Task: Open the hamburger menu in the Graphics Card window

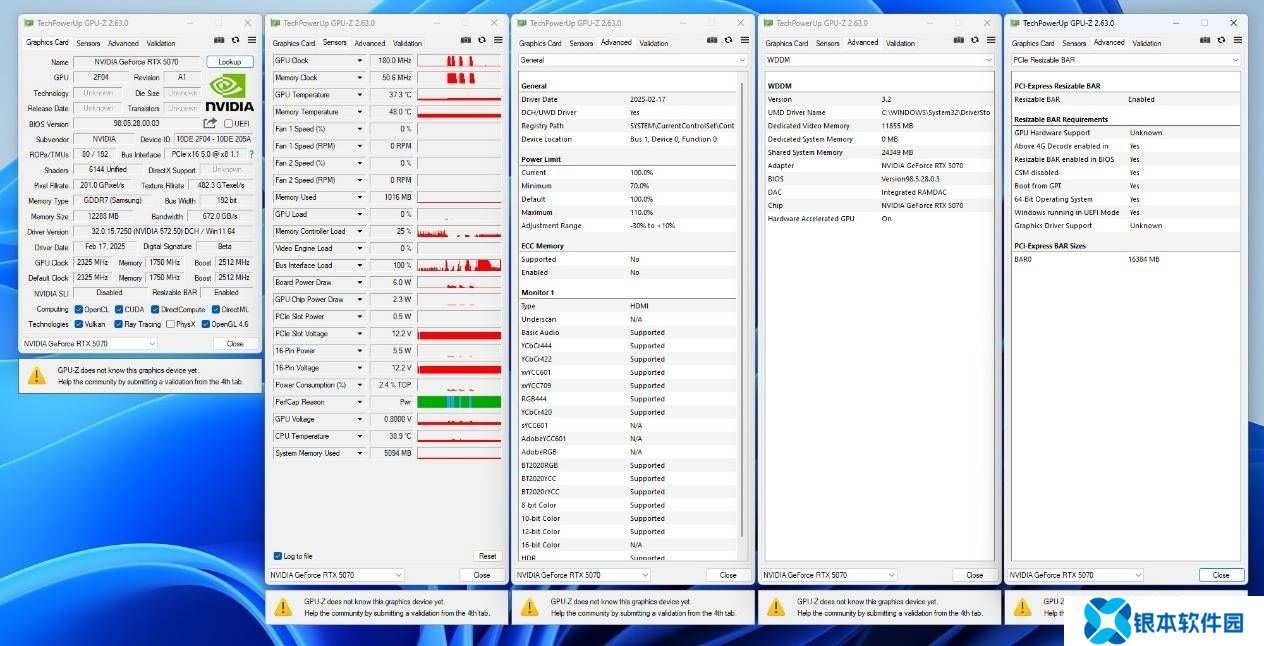Action: pos(251,40)
